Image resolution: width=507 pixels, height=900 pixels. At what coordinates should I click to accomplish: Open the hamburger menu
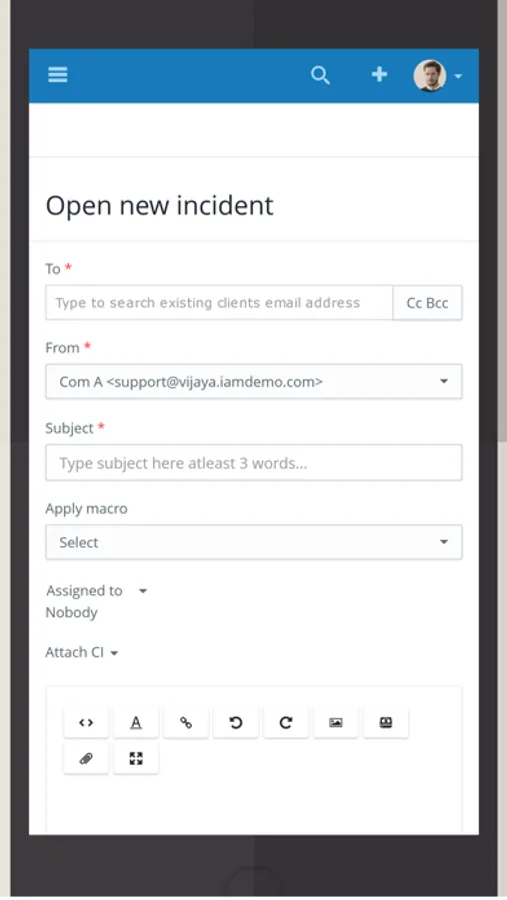coord(57,75)
